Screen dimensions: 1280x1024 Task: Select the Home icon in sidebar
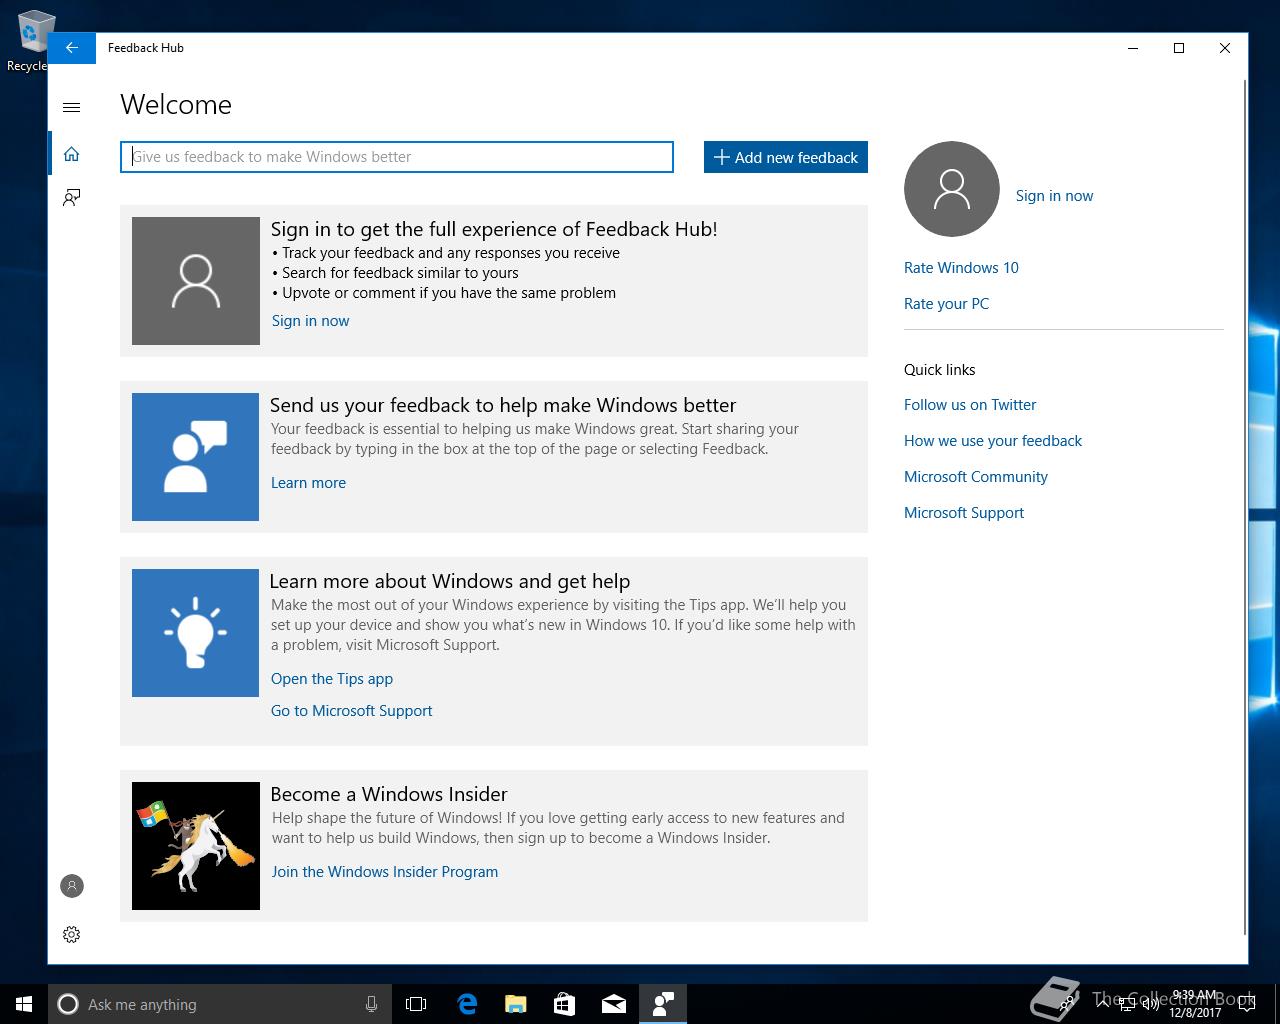(71, 154)
